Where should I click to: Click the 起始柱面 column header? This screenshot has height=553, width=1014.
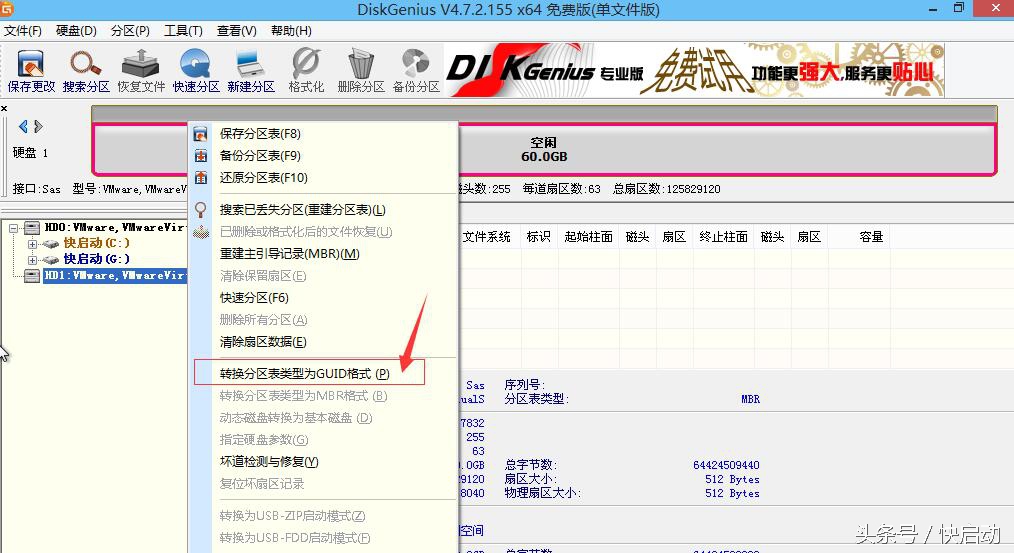click(588, 237)
